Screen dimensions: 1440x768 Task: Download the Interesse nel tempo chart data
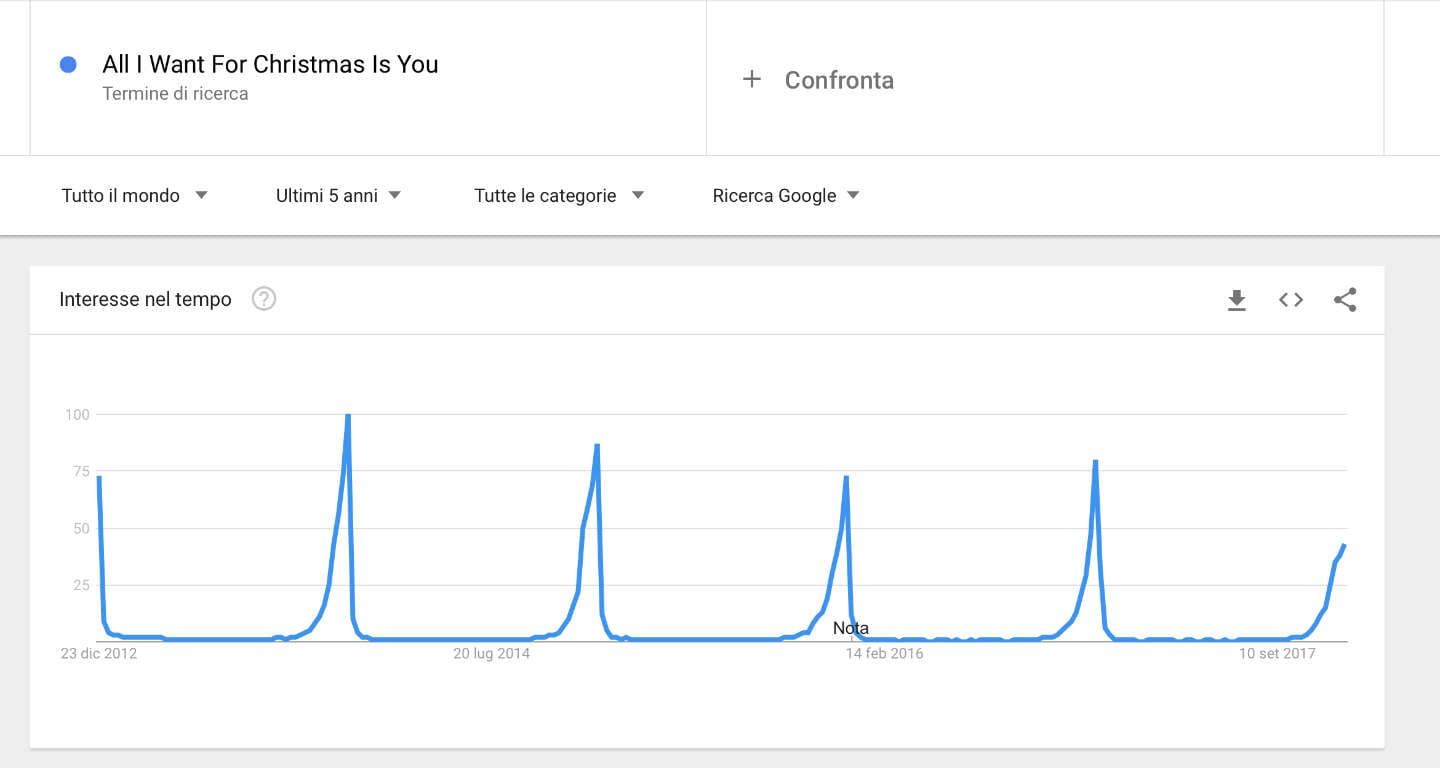point(1237,300)
